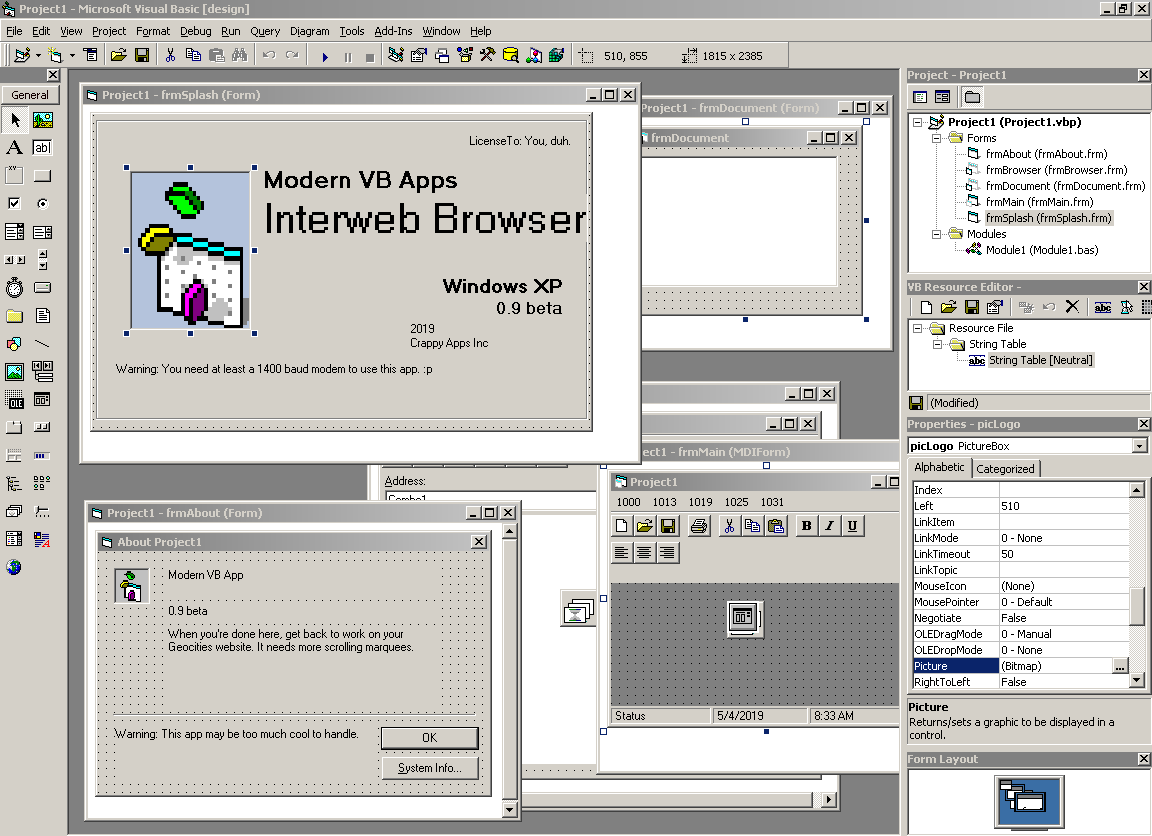Image resolution: width=1152 pixels, height=836 pixels.
Task: Show the Form Layout Window via toolbar icon
Action: click(442, 55)
